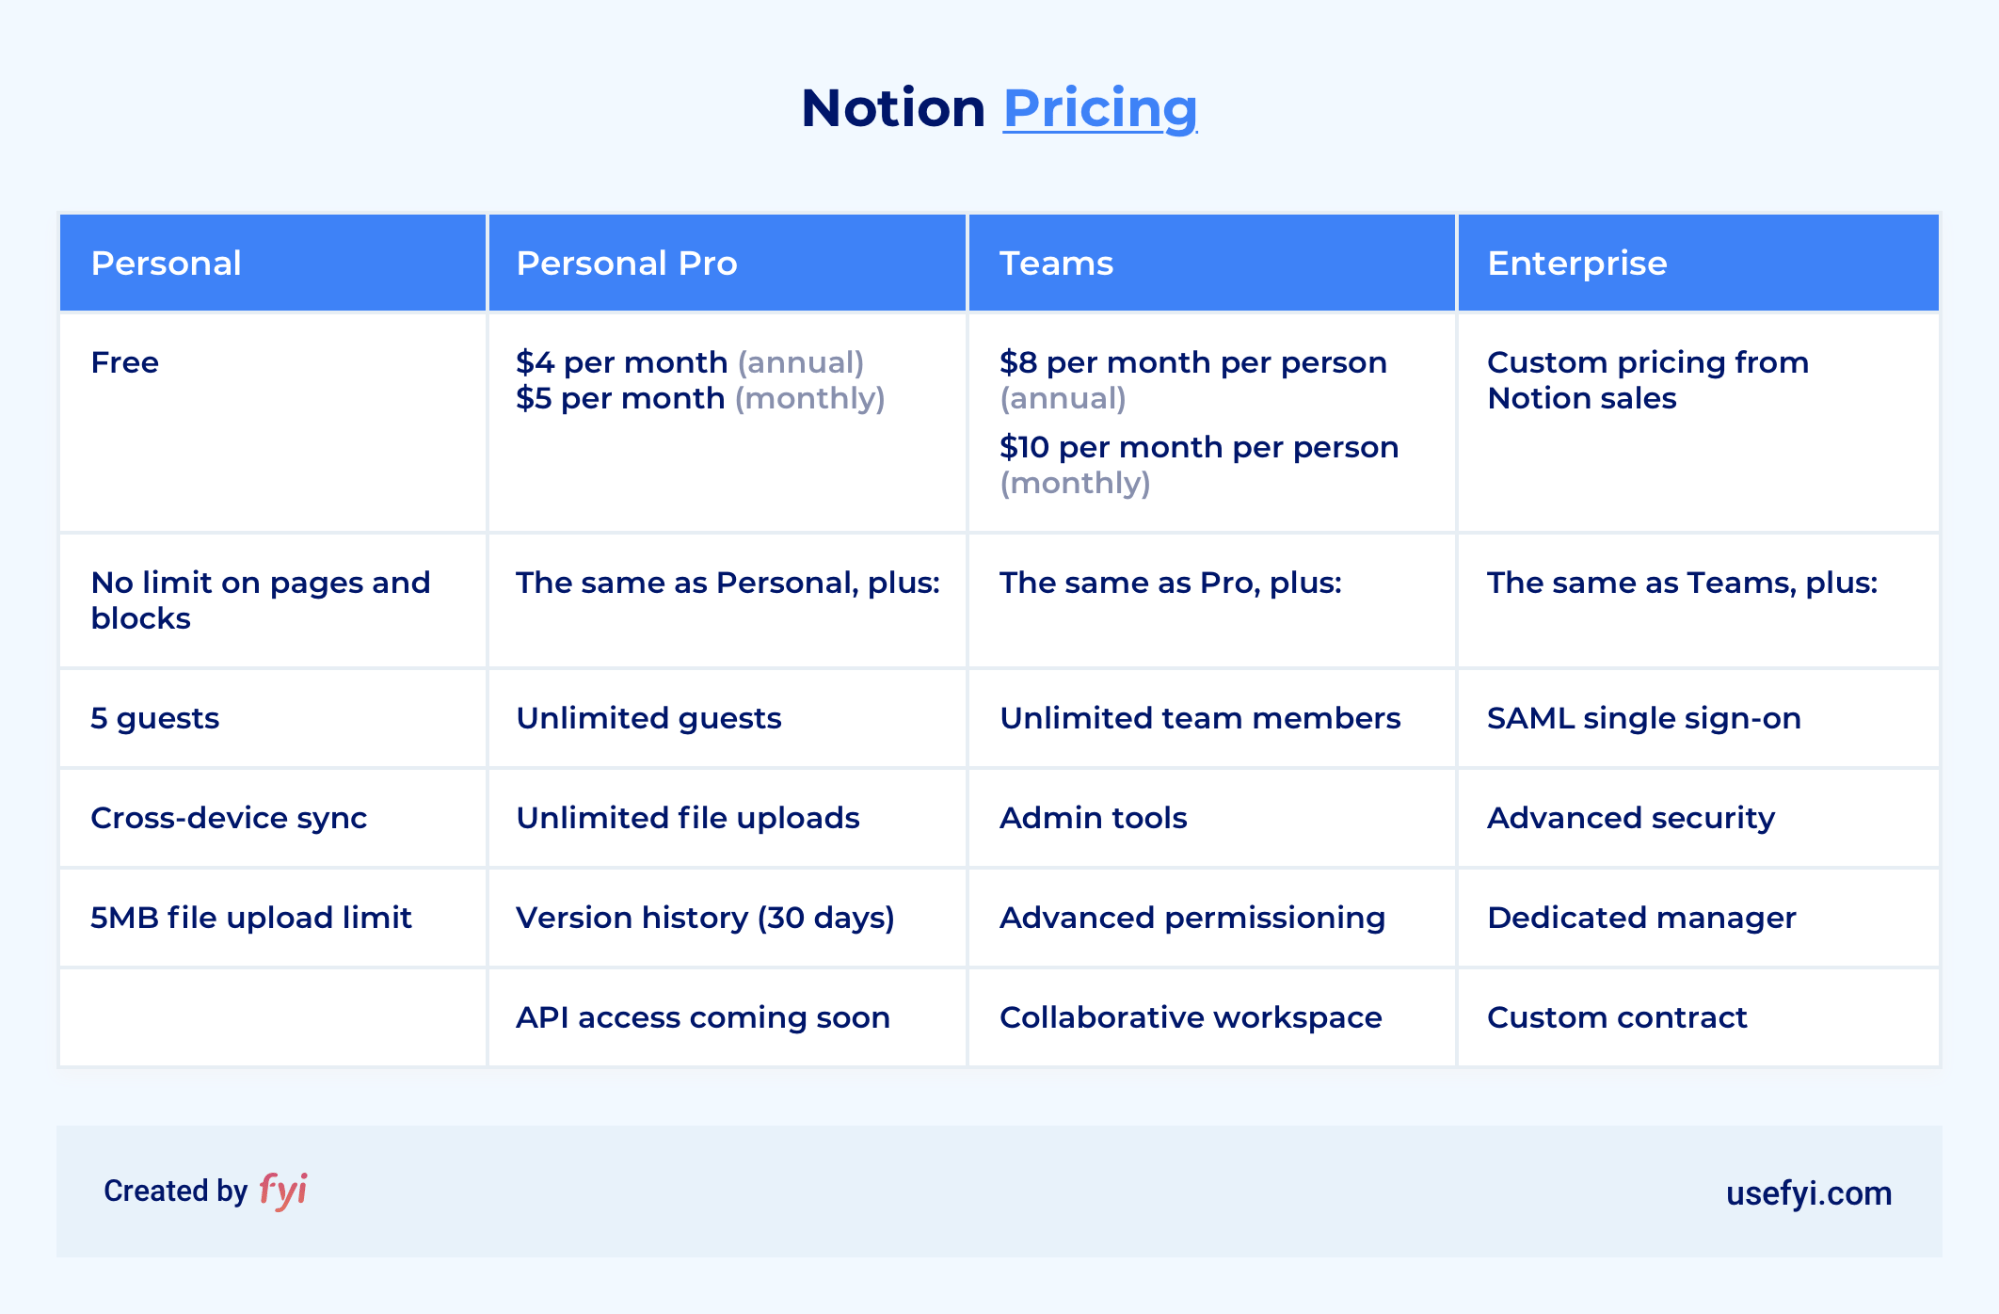1999x1314 pixels.
Task: Click the red fyi logo
Action: pyautogui.click(x=283, y=1190)
